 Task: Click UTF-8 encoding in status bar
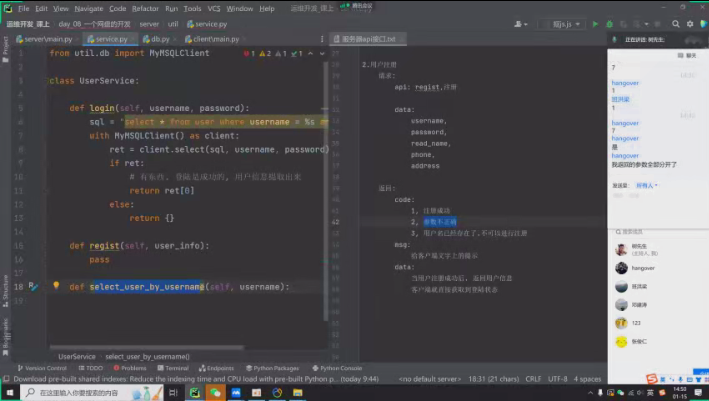pos(558,379)
